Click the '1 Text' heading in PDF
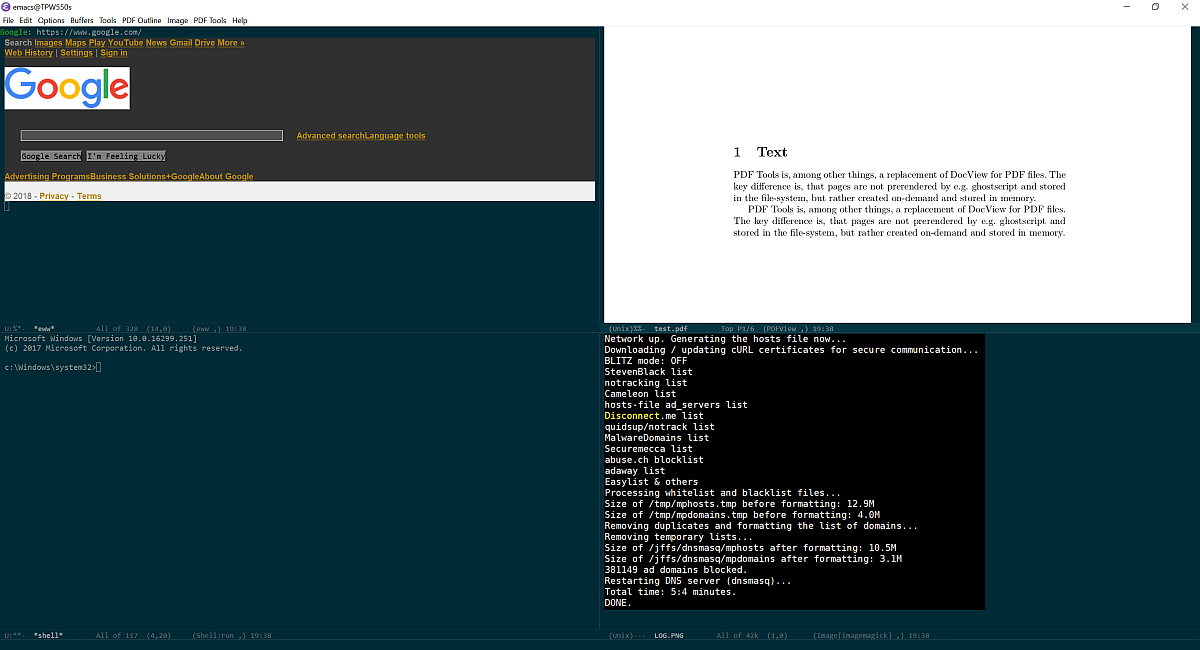 [x=760, y=152]
